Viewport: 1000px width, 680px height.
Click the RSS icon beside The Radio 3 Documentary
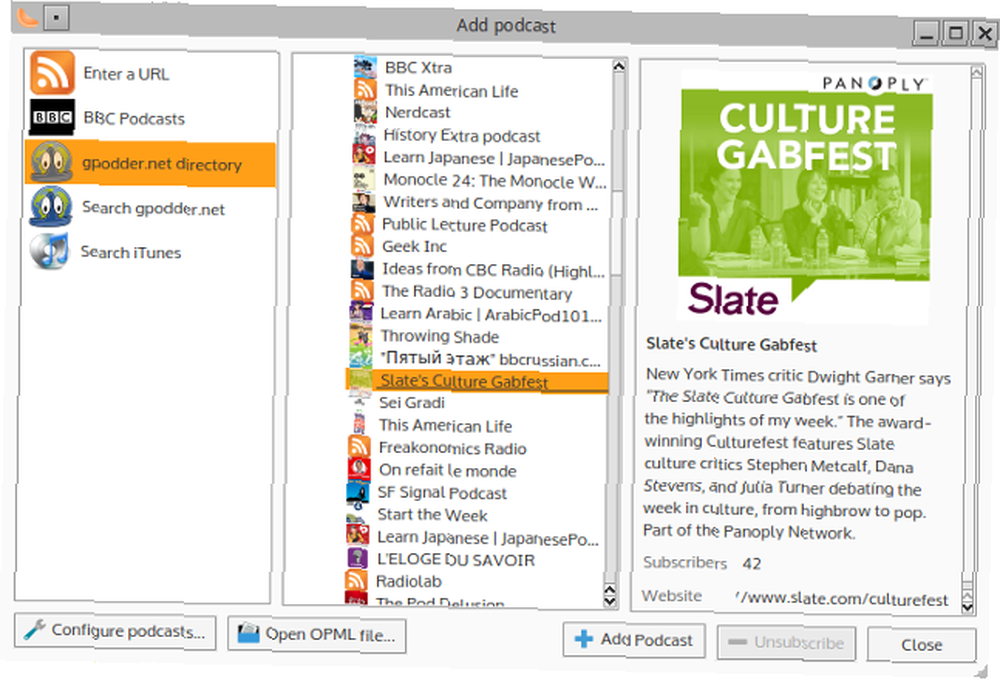click(362, 290)
